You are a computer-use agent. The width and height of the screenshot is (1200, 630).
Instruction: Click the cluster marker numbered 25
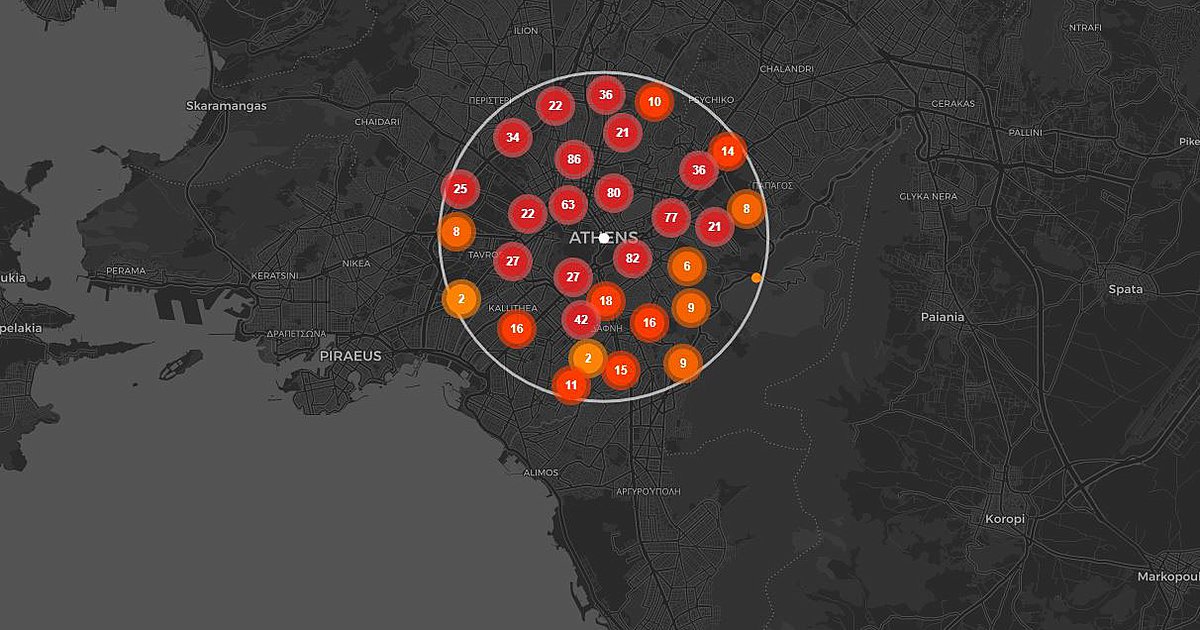pos(460,188)
